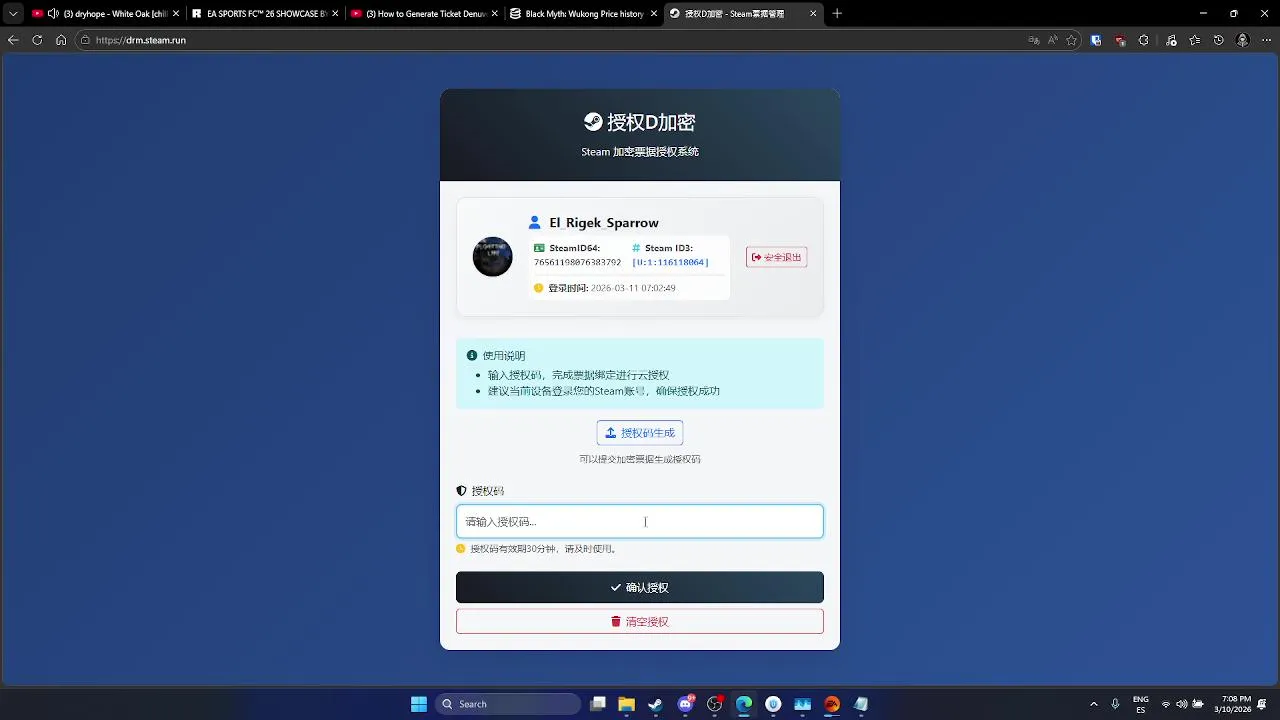Open Task View in taskbar
1280x720 pixels.
(x=598, y=704)
